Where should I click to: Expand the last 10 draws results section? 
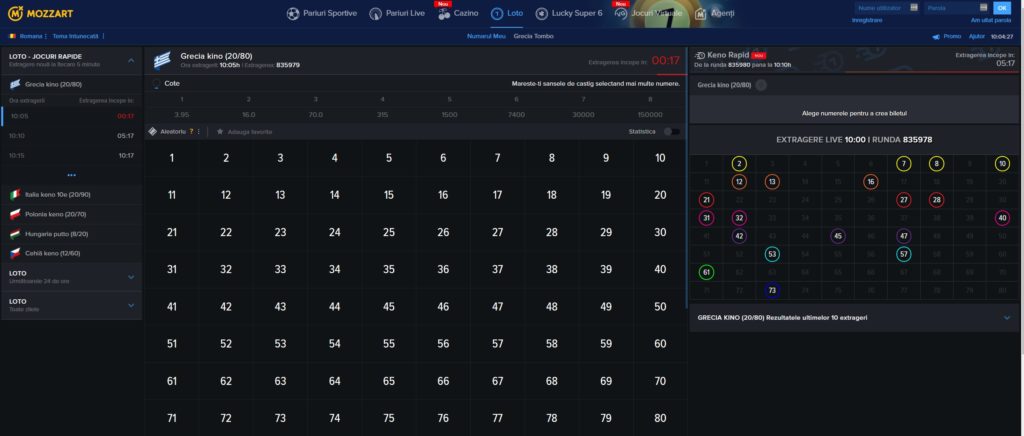pyautogui.click(x=1007, y=318)
